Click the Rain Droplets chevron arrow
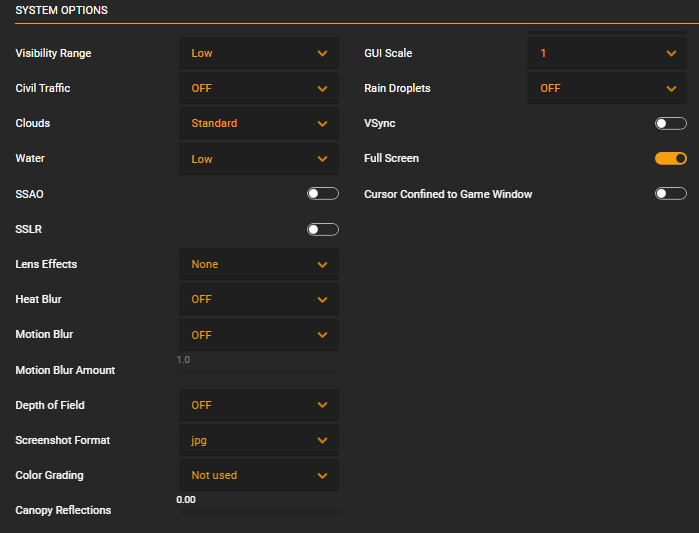This screenshot has height=533, width=699. click(x=671, y=89)
